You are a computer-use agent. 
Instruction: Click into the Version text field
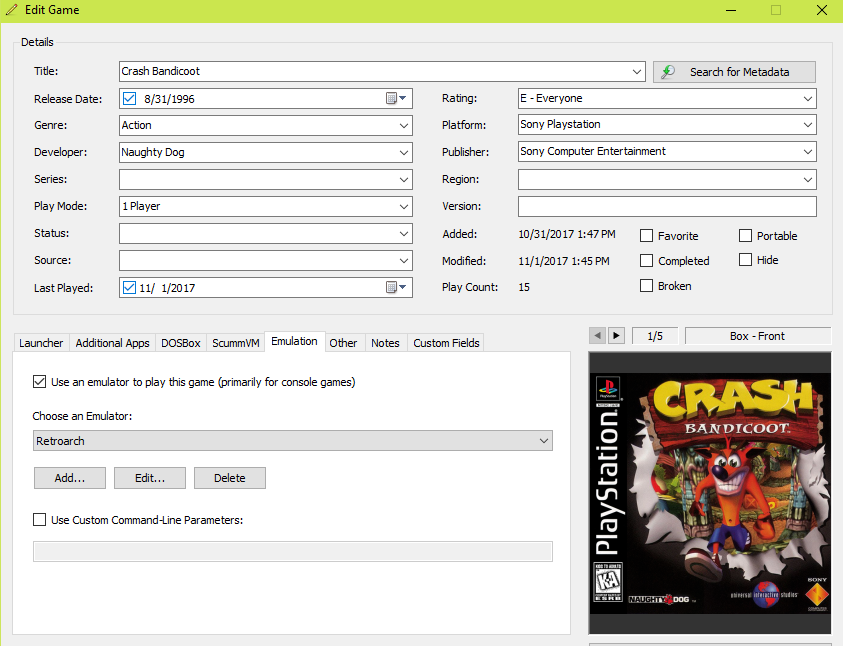(667, 206)
